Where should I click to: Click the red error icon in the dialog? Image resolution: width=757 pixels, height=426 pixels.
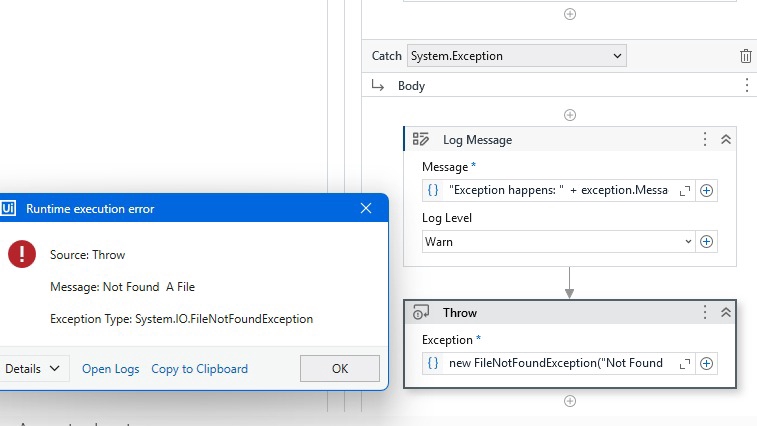click(x=22, y=254)
